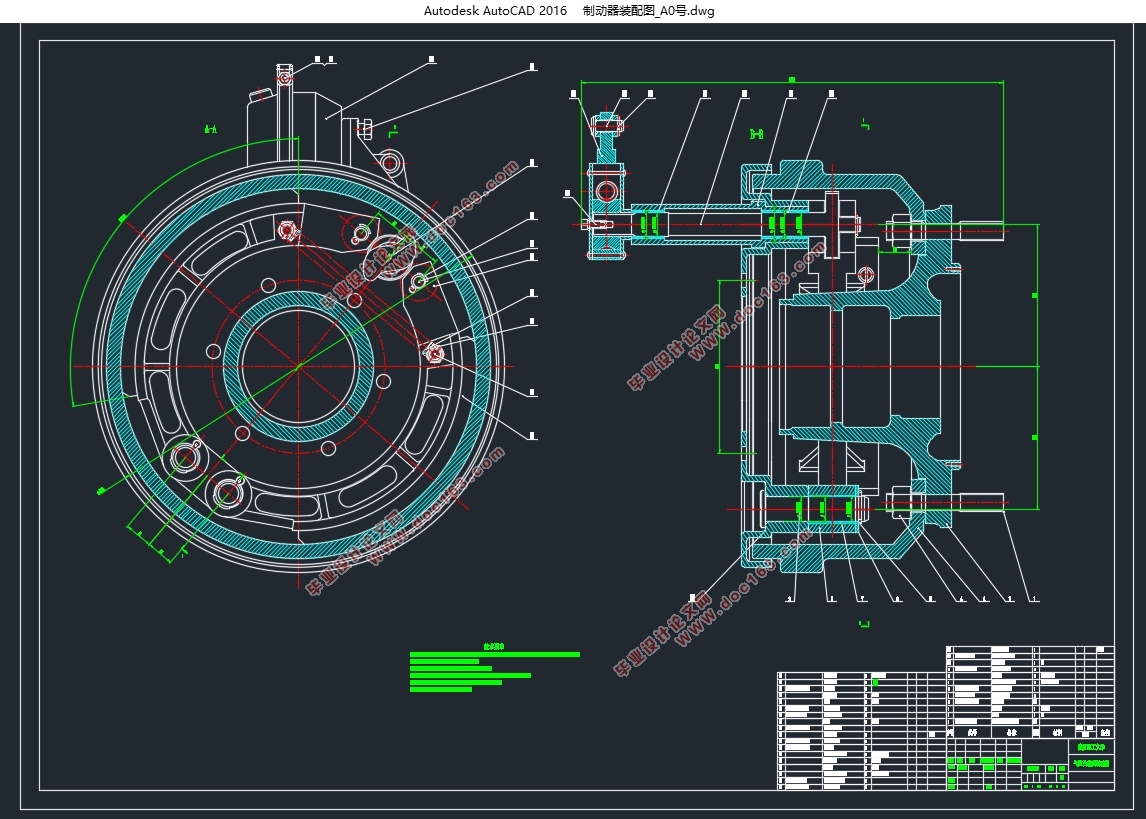
Task: Click the B-B section view label
Action: pyautogui.click(x=756, y=134)
